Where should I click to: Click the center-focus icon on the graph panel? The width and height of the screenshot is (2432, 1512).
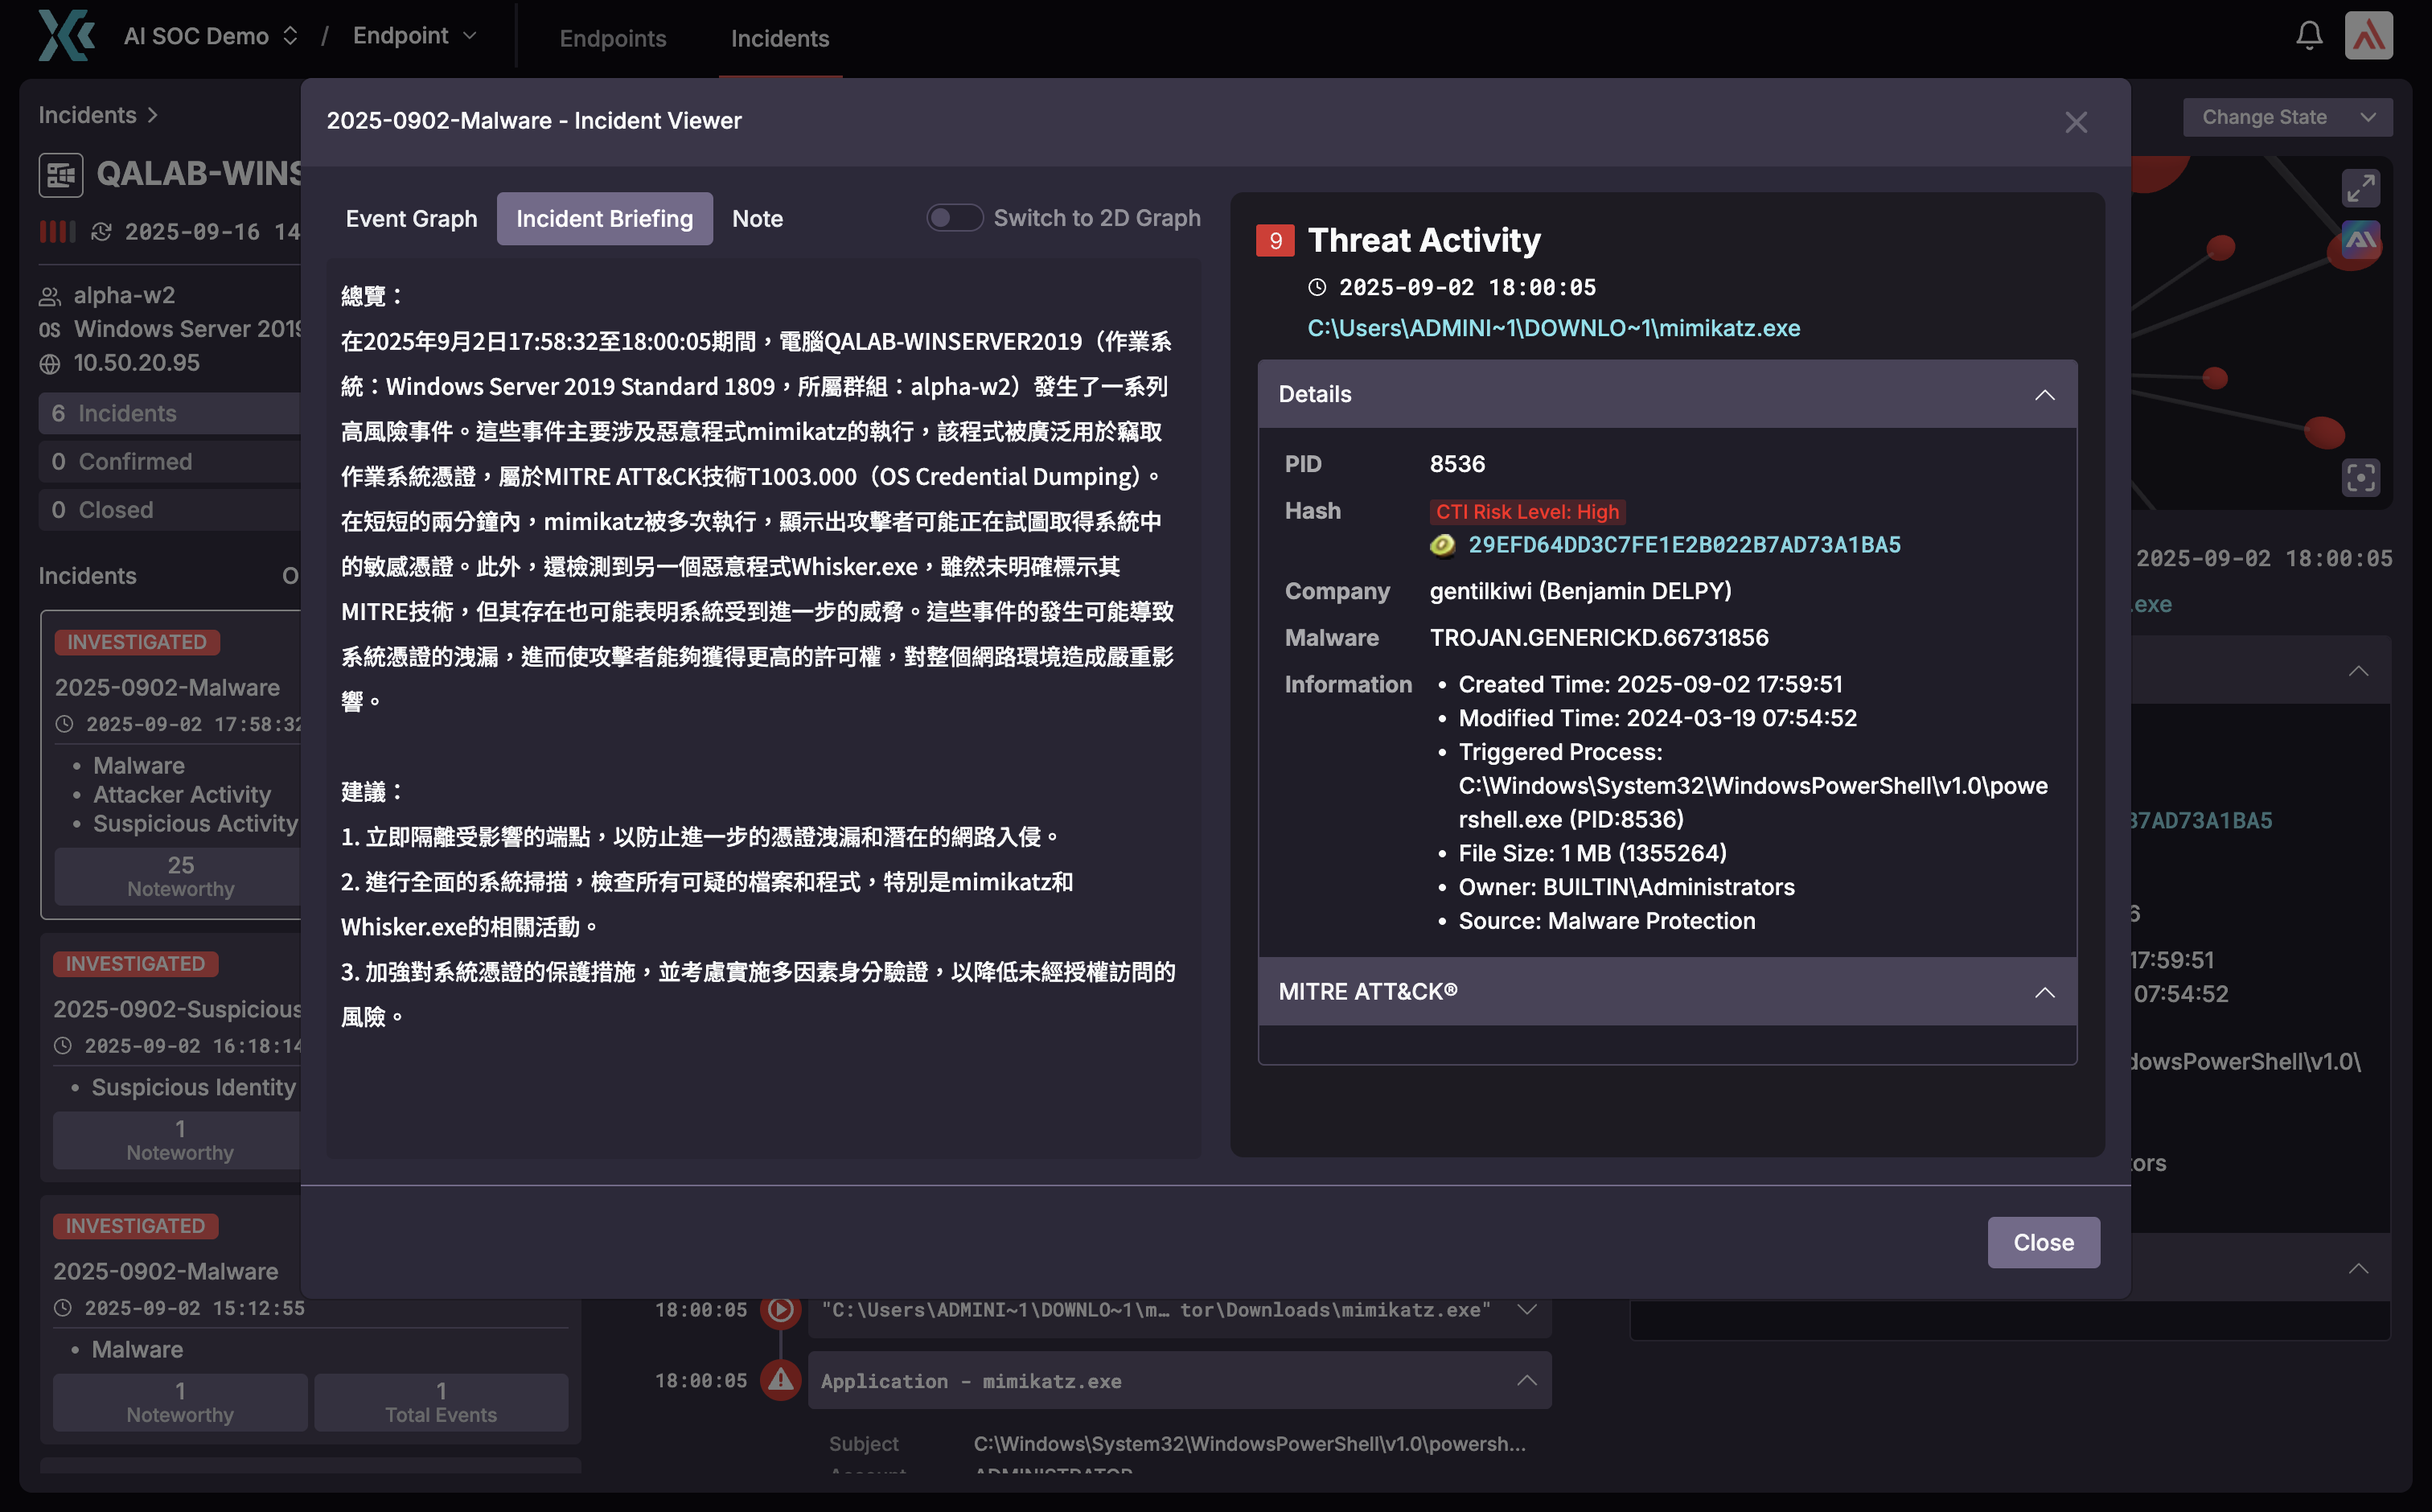pyautogui.click(x=2361, y=478)
